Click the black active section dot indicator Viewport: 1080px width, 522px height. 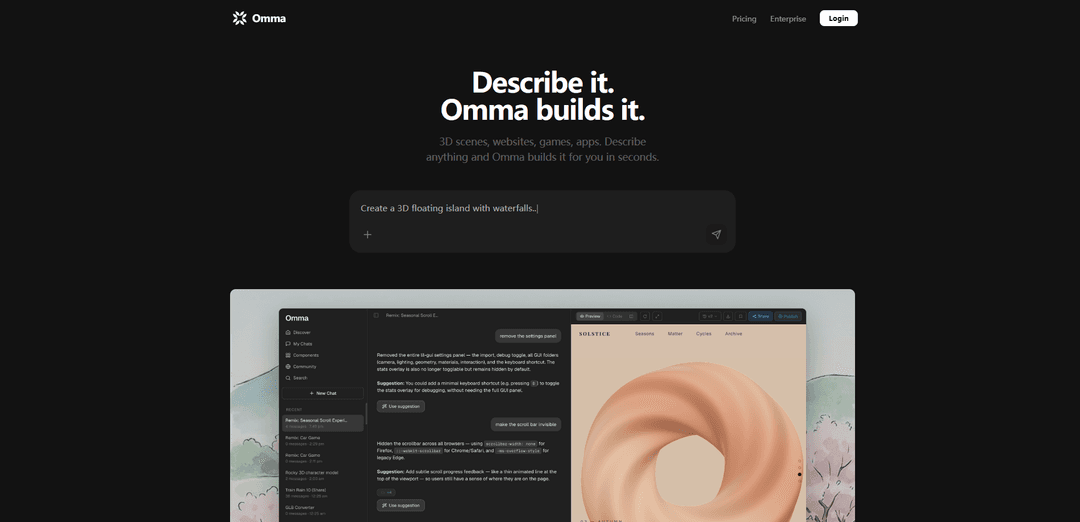[x=799, y=474]
